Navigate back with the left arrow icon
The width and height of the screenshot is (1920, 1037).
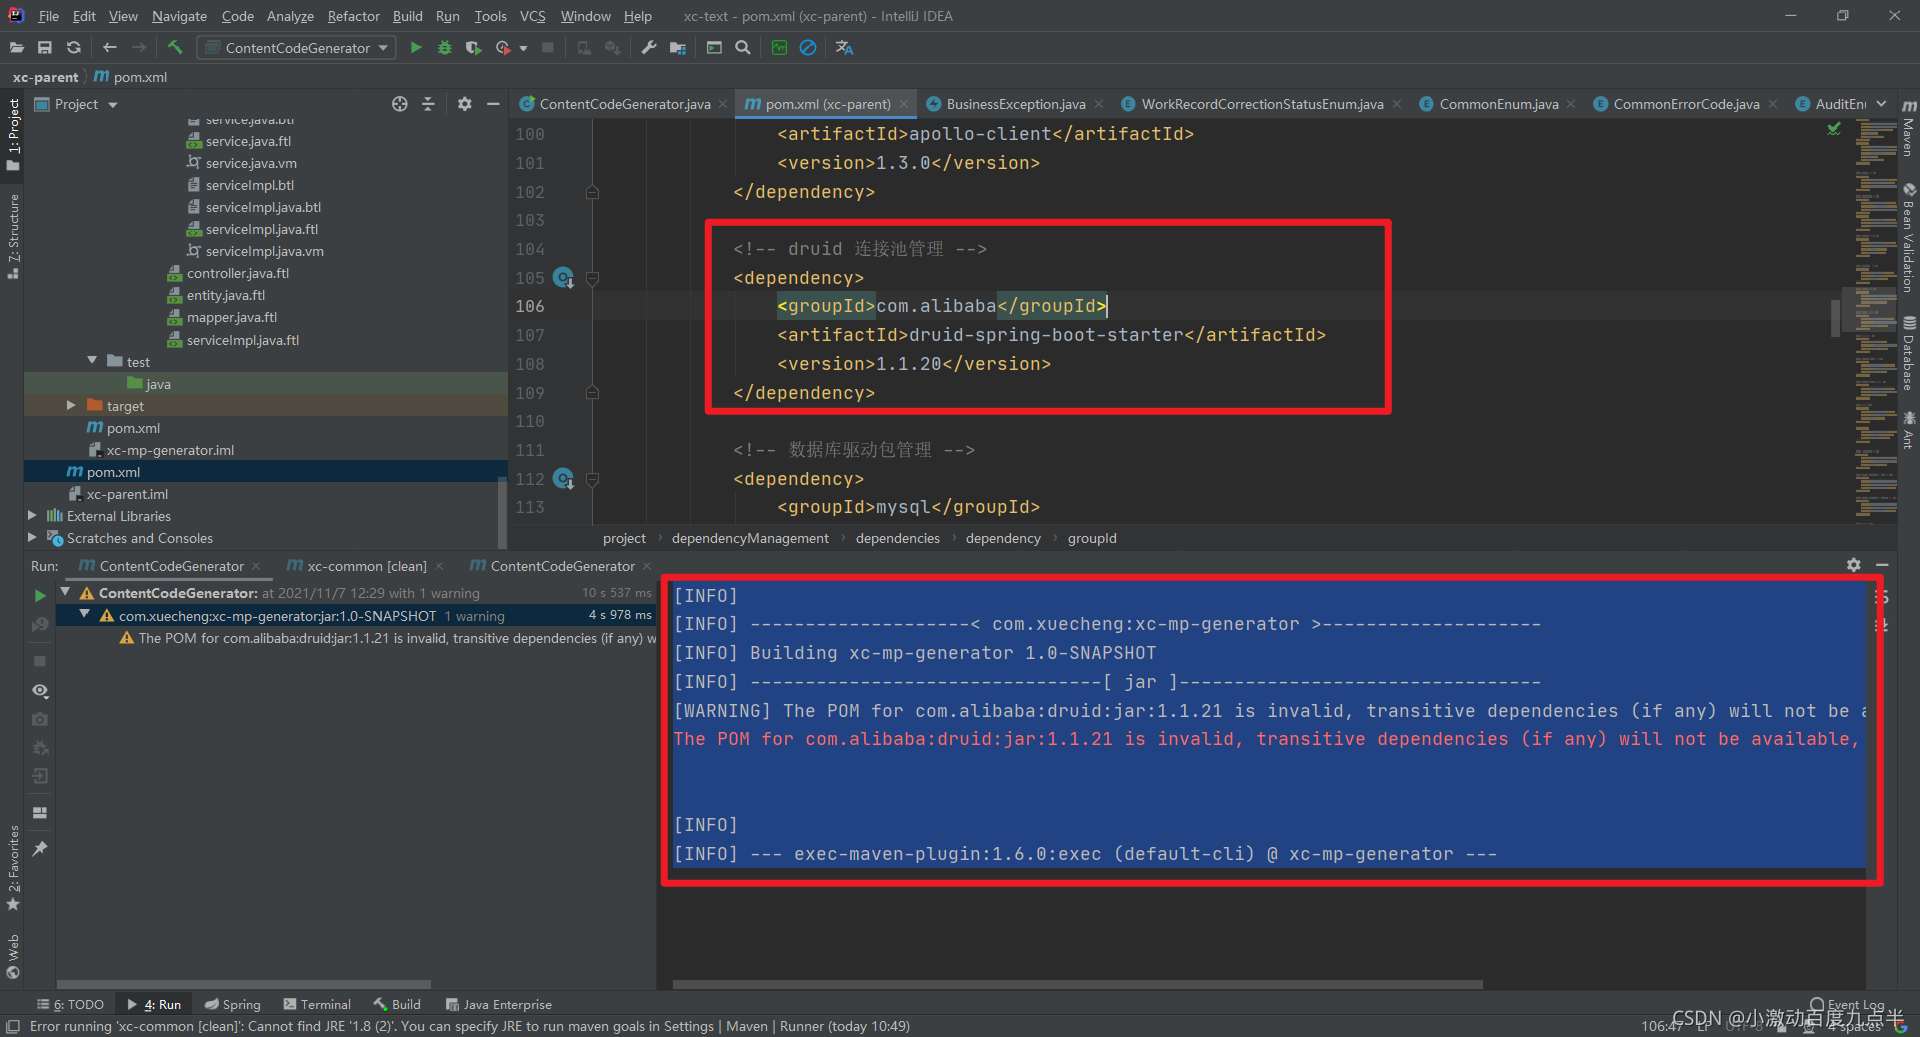coord(110,47)
